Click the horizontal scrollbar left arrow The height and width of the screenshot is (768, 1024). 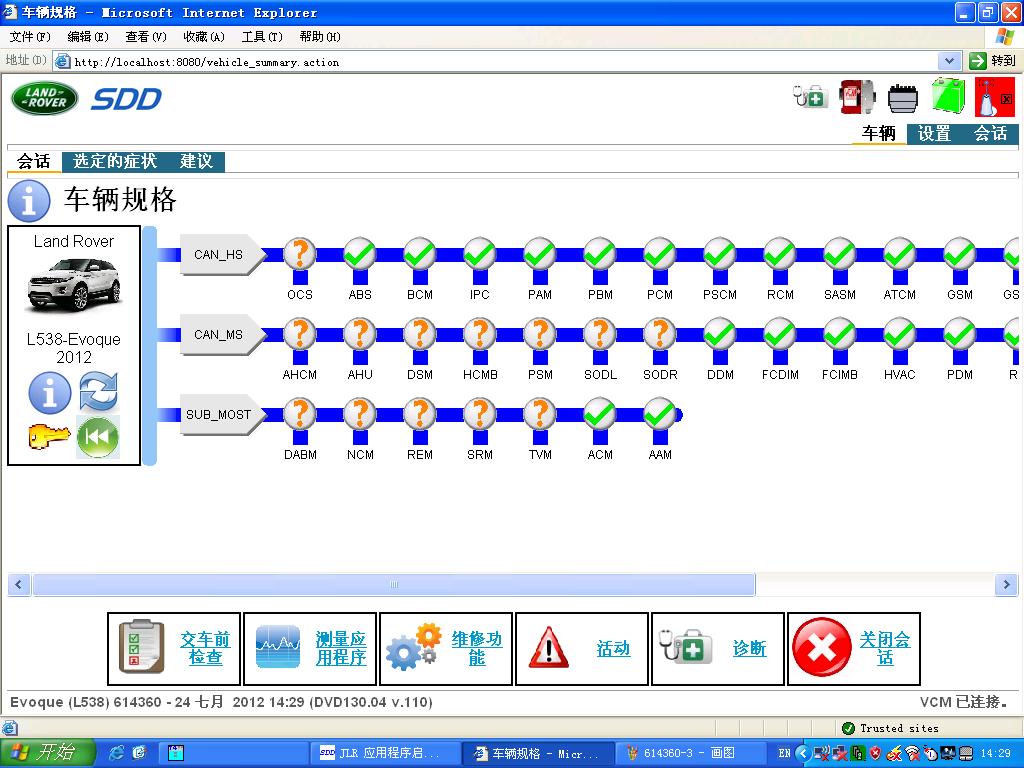[18, 584]
